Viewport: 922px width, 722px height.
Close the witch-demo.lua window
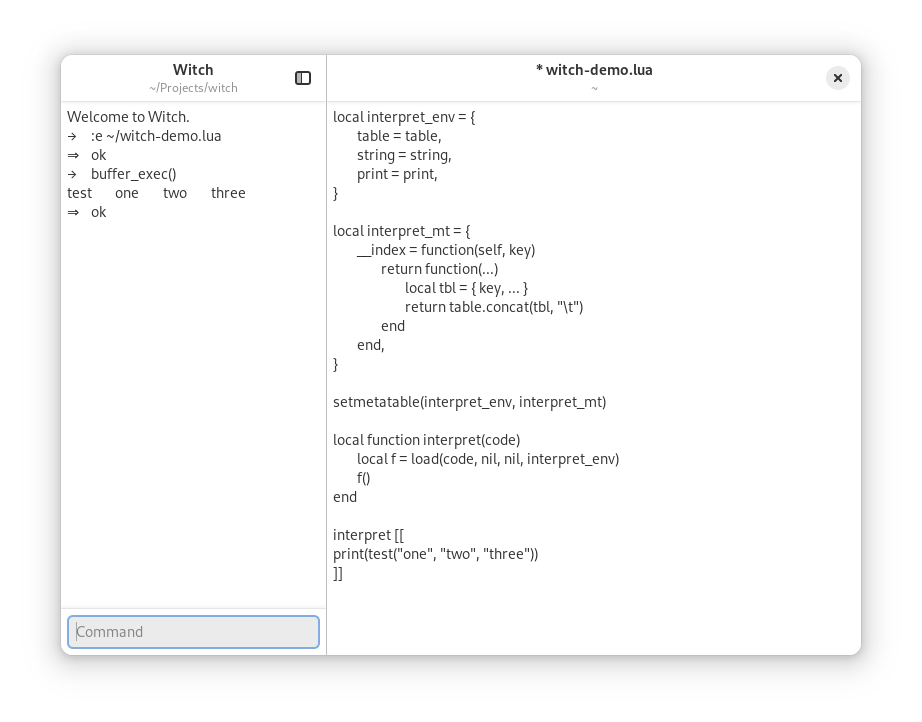click(837, 78)
